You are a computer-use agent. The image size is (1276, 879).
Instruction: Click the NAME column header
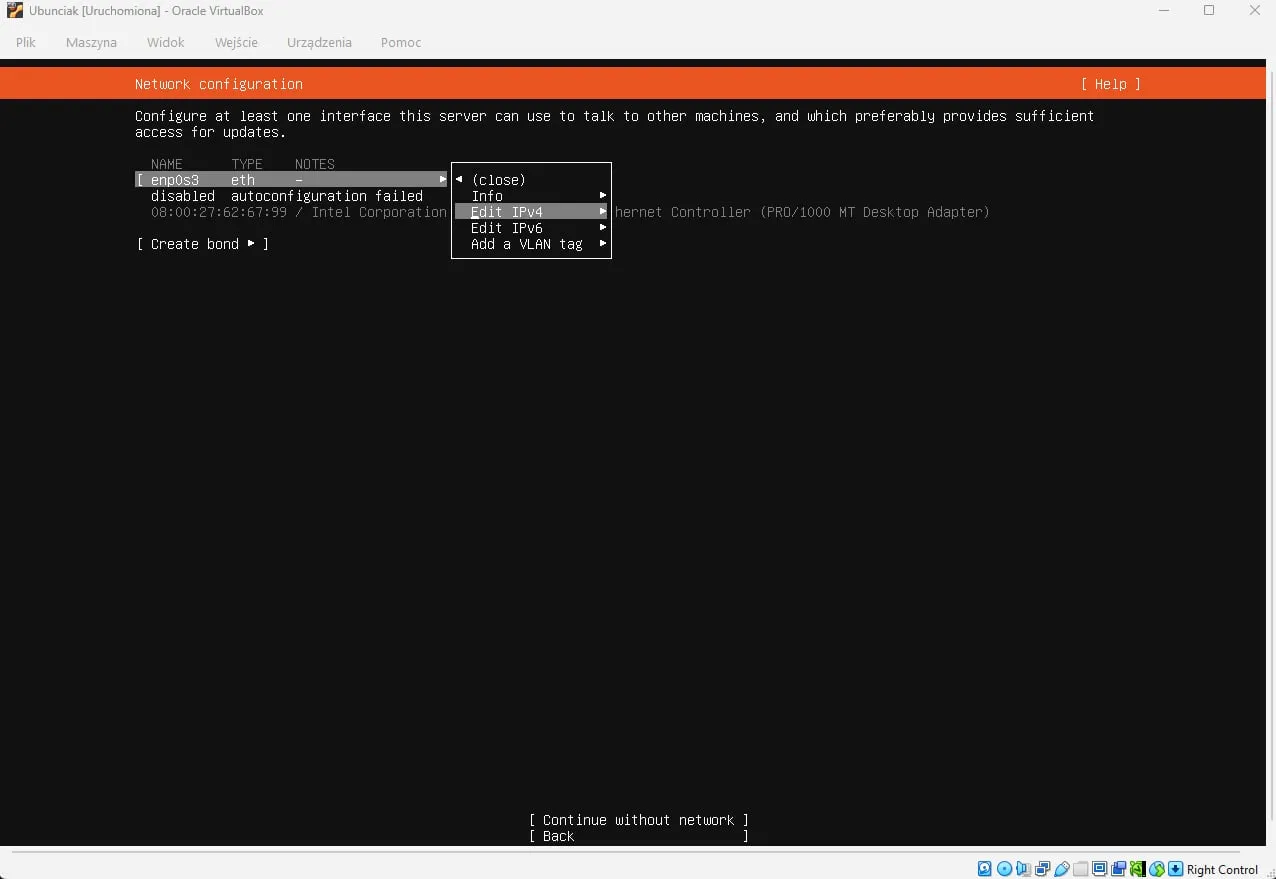coord(167,164)
